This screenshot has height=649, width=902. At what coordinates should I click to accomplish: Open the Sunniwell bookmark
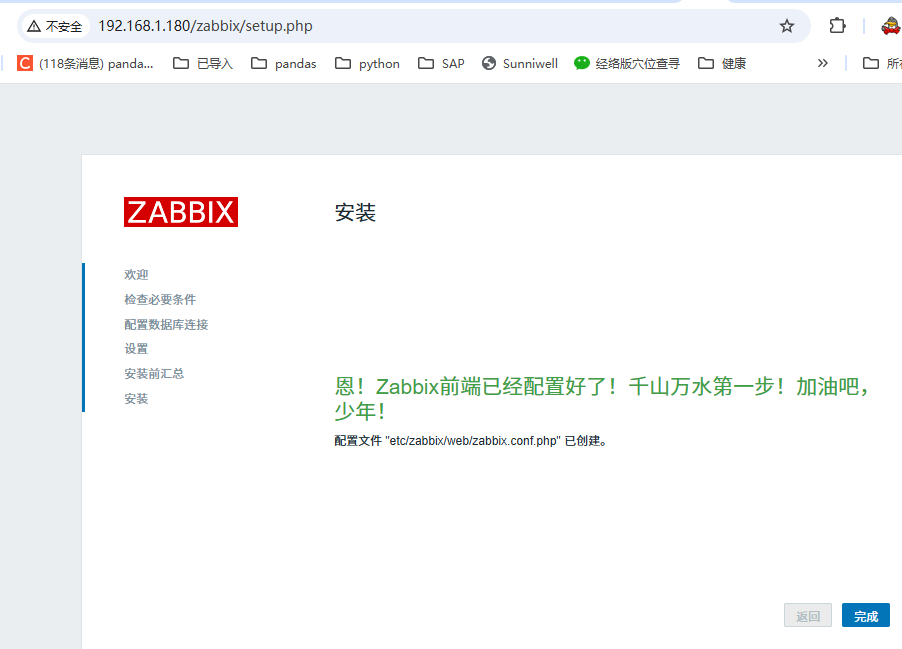[519, 63]
